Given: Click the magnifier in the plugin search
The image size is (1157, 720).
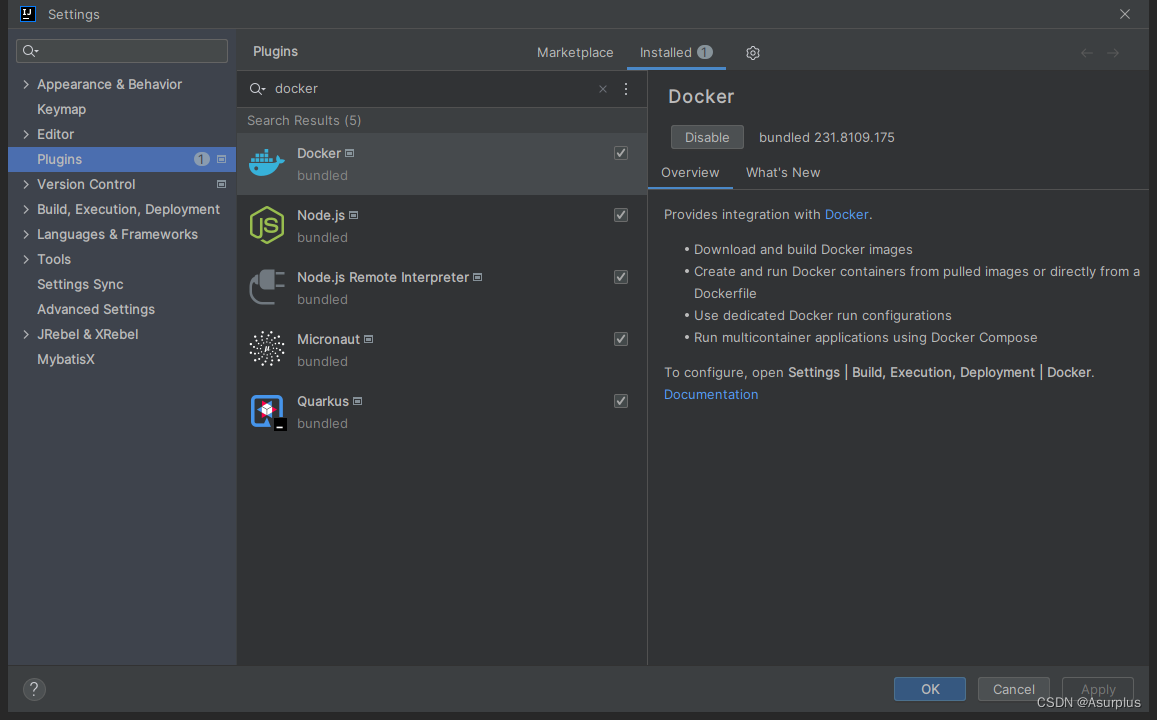Looking at the screenshot, I should click(x=257, y=89).
